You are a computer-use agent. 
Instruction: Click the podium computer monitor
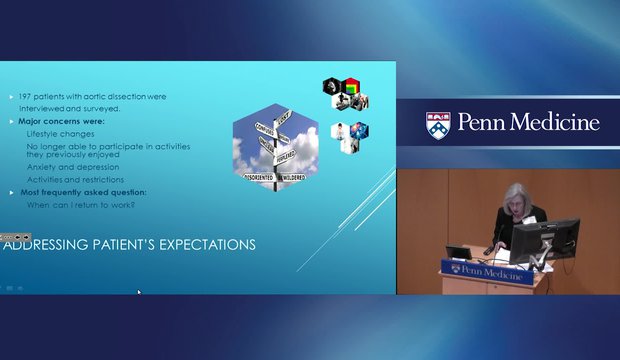coord(544,240)
